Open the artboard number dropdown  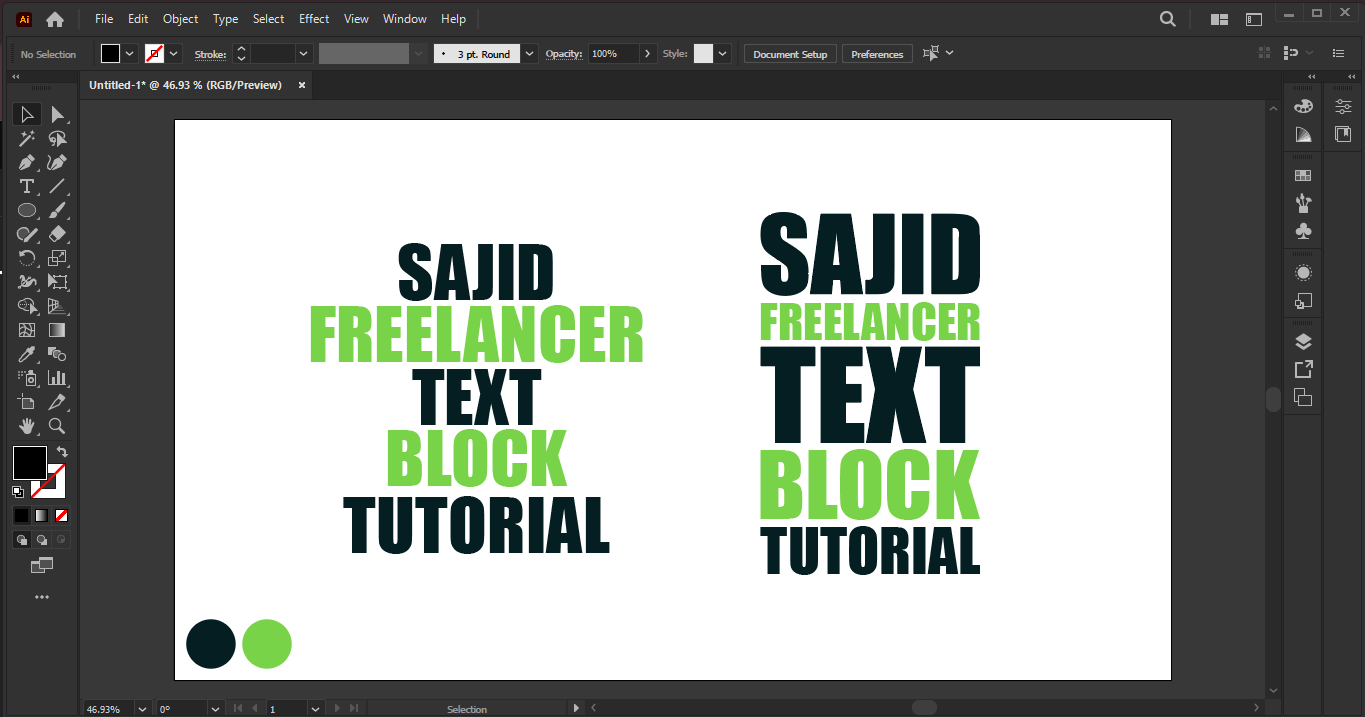click(x=316, y=709)
